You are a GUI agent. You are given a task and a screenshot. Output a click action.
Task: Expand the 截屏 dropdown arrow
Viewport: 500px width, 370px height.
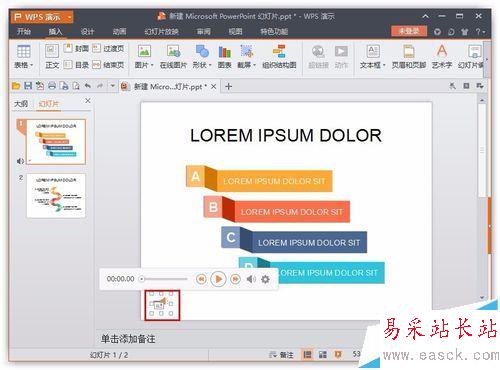254,65
